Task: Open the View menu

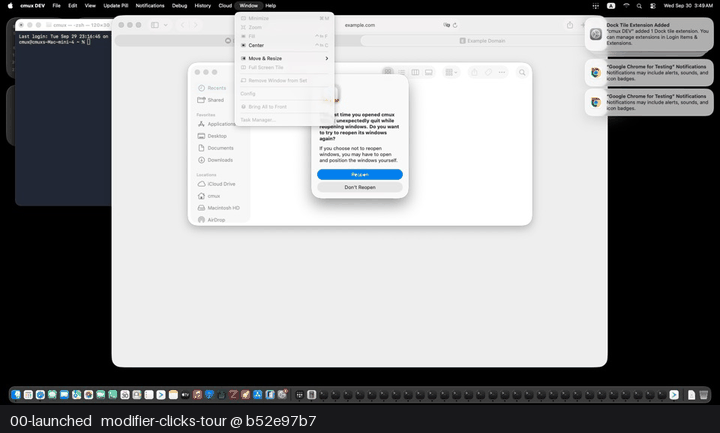Action: [x=90, y=6]
